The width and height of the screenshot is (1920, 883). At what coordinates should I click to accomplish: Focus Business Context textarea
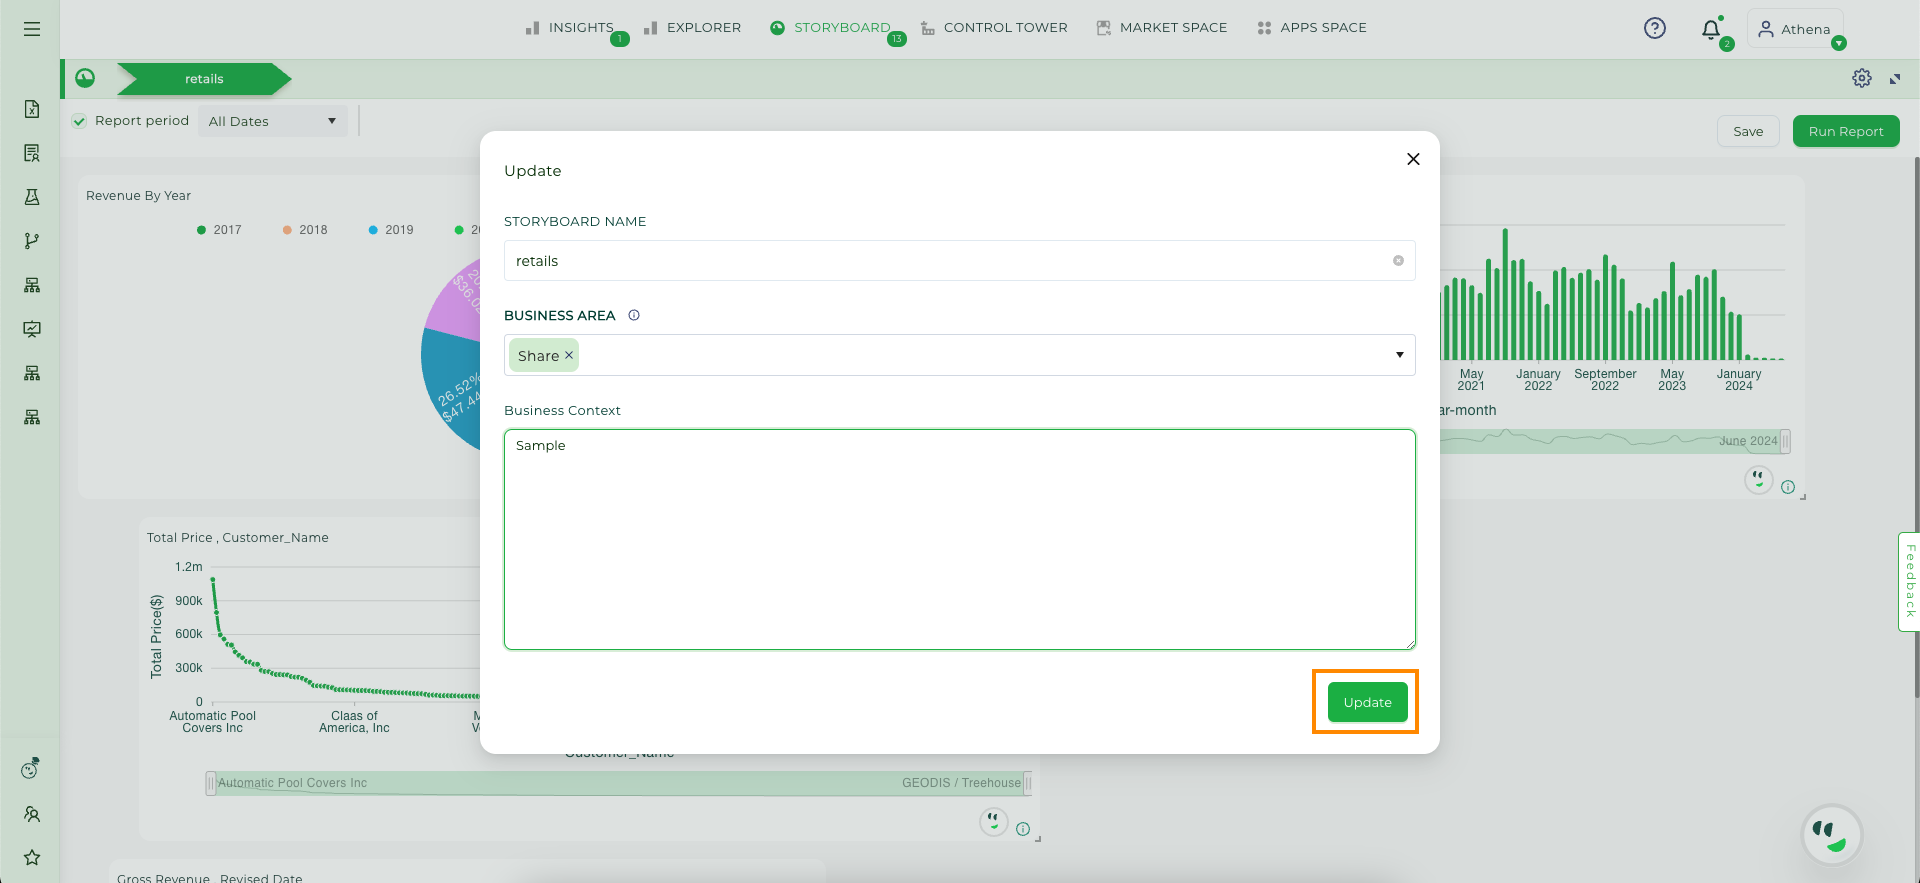[959, 540]
